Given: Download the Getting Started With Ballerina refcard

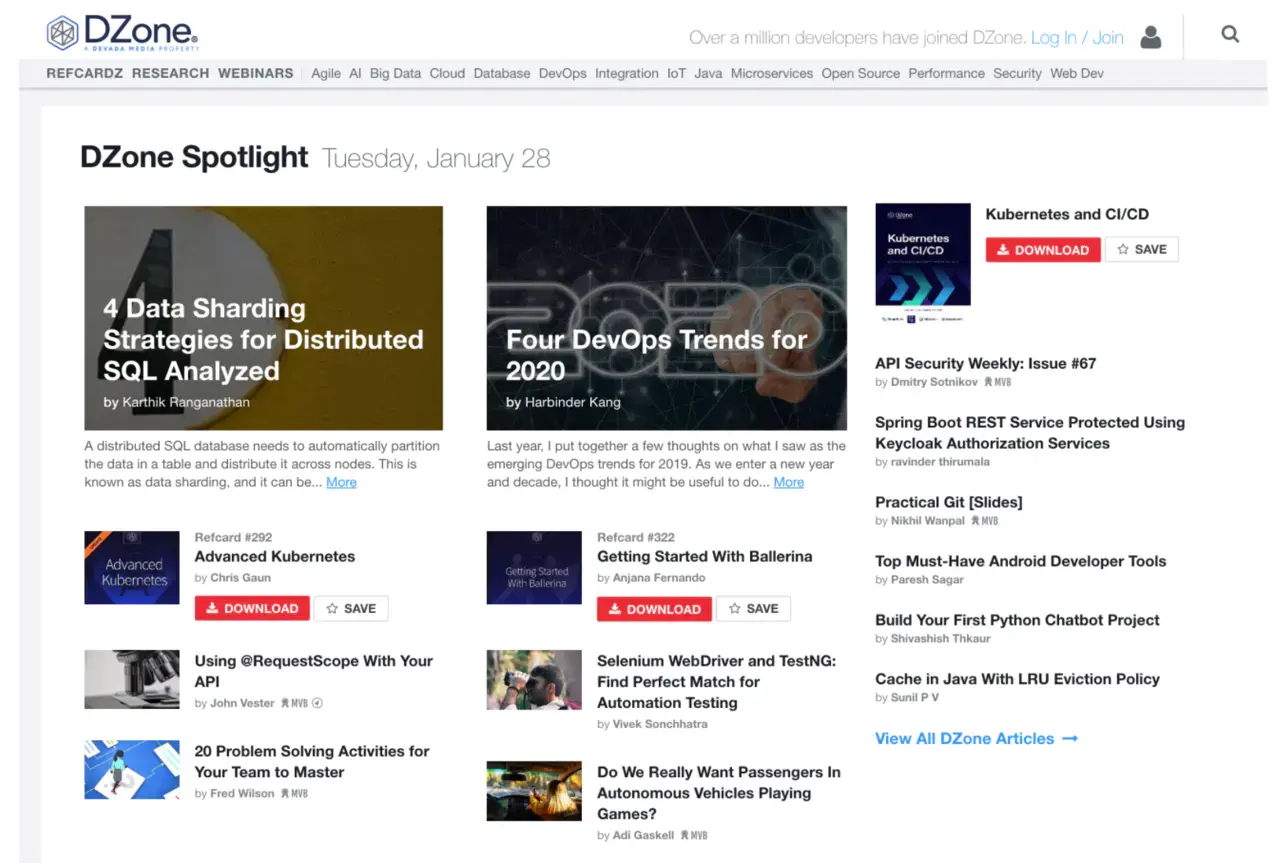Looking at the screenshot, I should (x=654, y=609).
